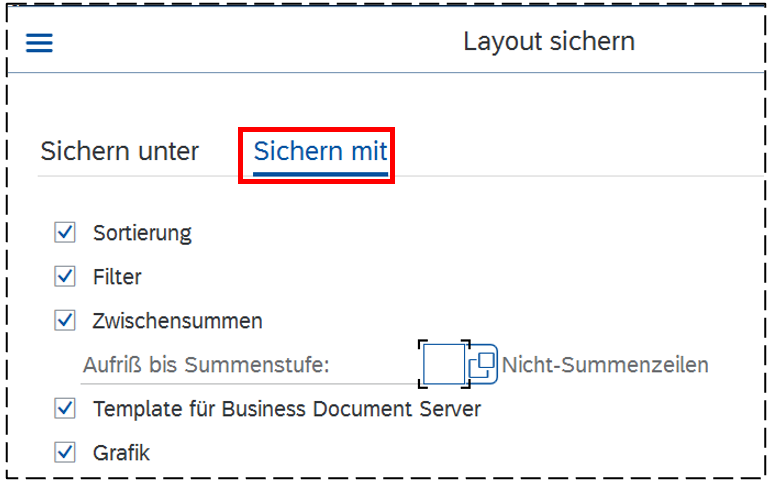Disable the Zwischensummen checkbox
Image resolution: width=771 pixels, height=485 pixels.
pyautogui.click(x=66, y=321)
